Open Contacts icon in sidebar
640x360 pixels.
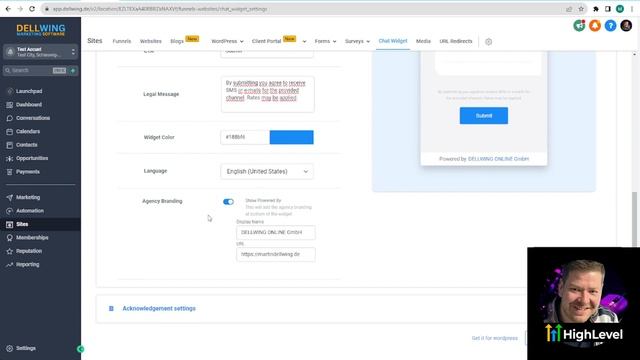coord(10,145)
